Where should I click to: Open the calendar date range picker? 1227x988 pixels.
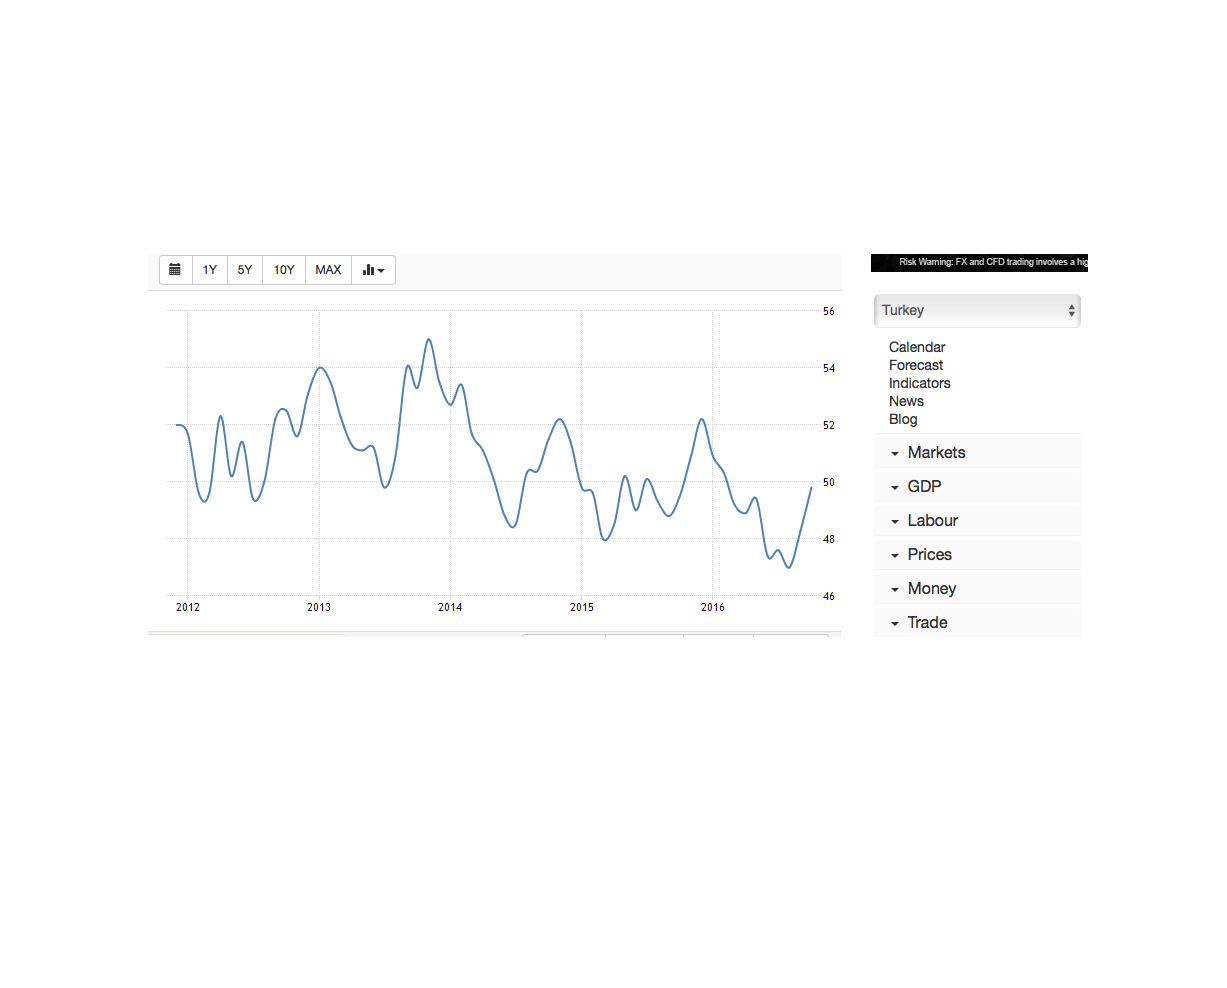click(x=175, y=270)
